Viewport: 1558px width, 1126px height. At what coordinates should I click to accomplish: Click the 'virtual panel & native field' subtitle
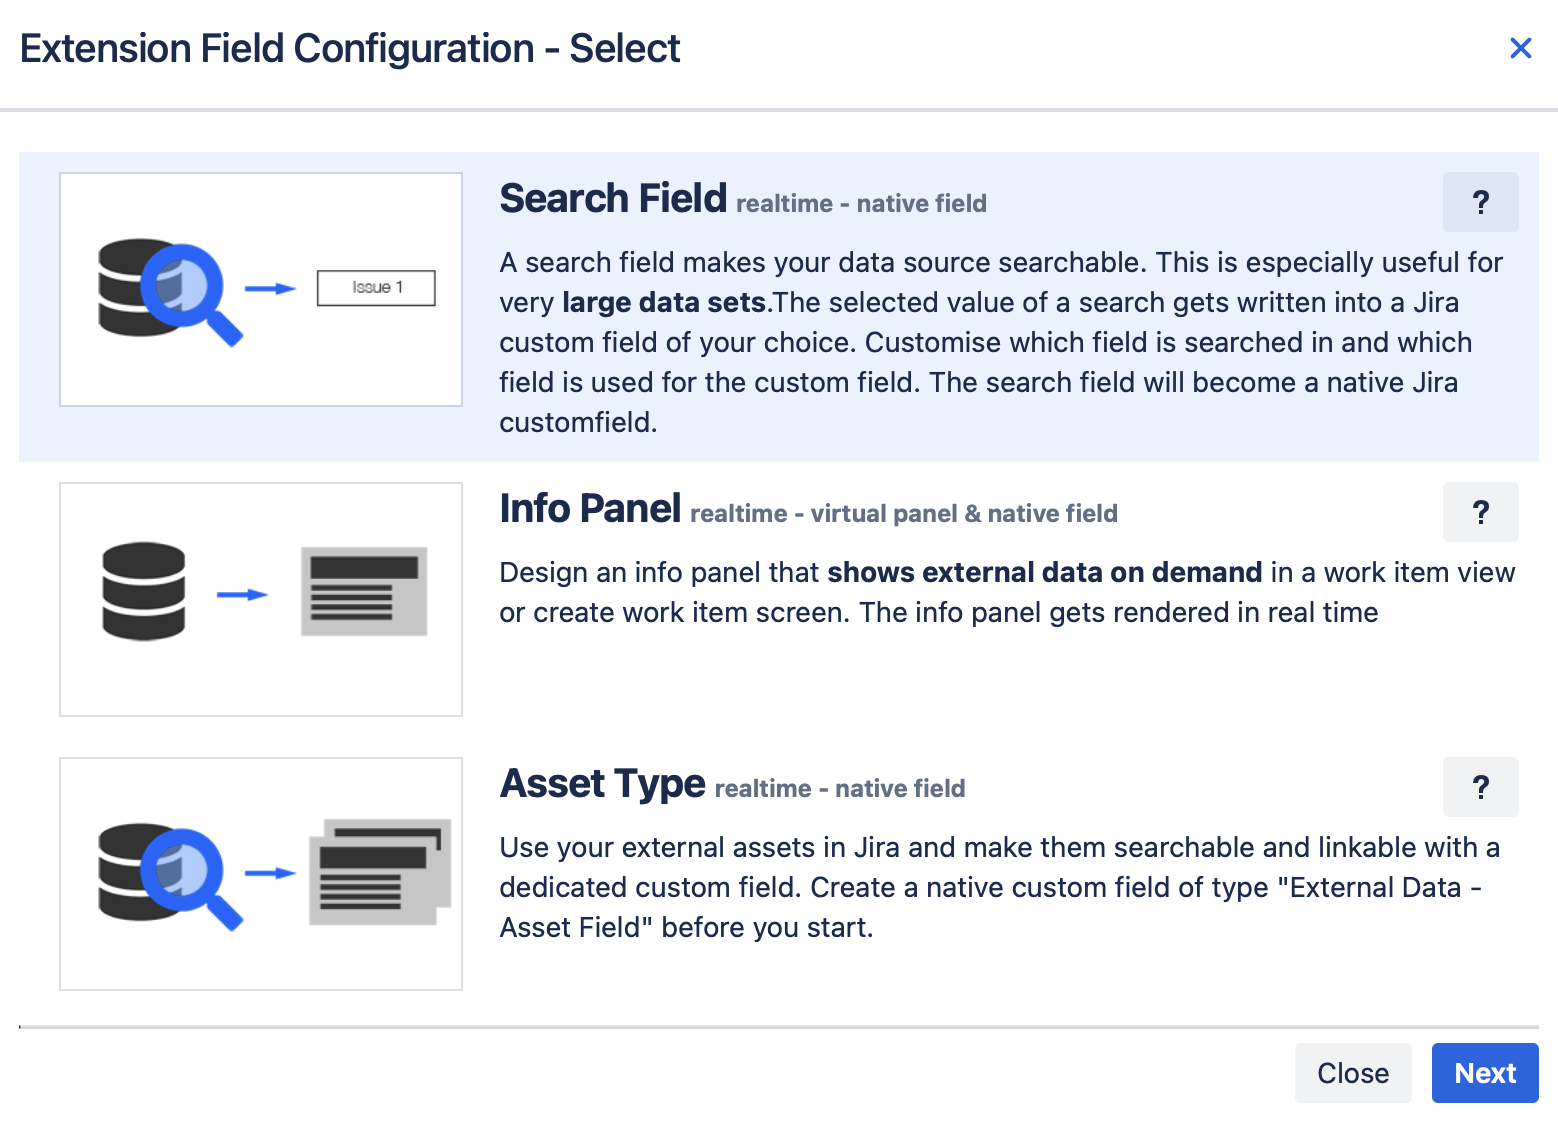(963, 514)
